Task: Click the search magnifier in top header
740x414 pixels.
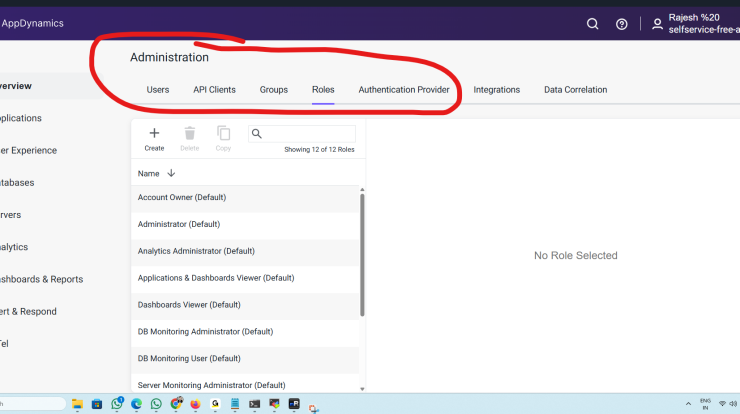Action: point(593,24)
